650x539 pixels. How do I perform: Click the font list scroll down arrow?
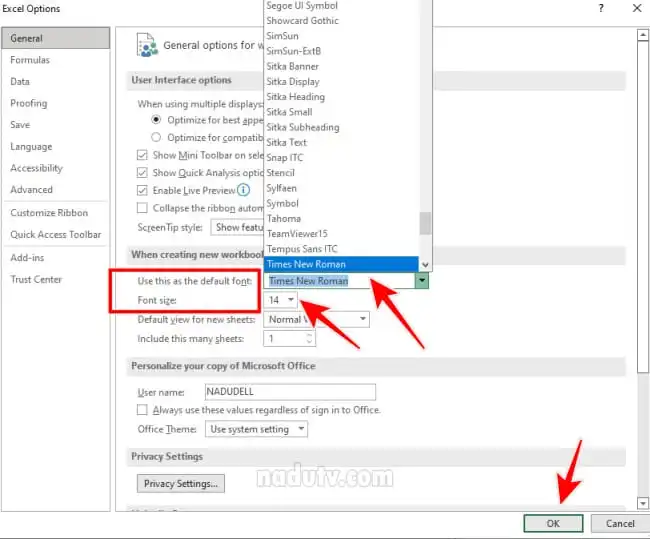[x=425, y=265]
